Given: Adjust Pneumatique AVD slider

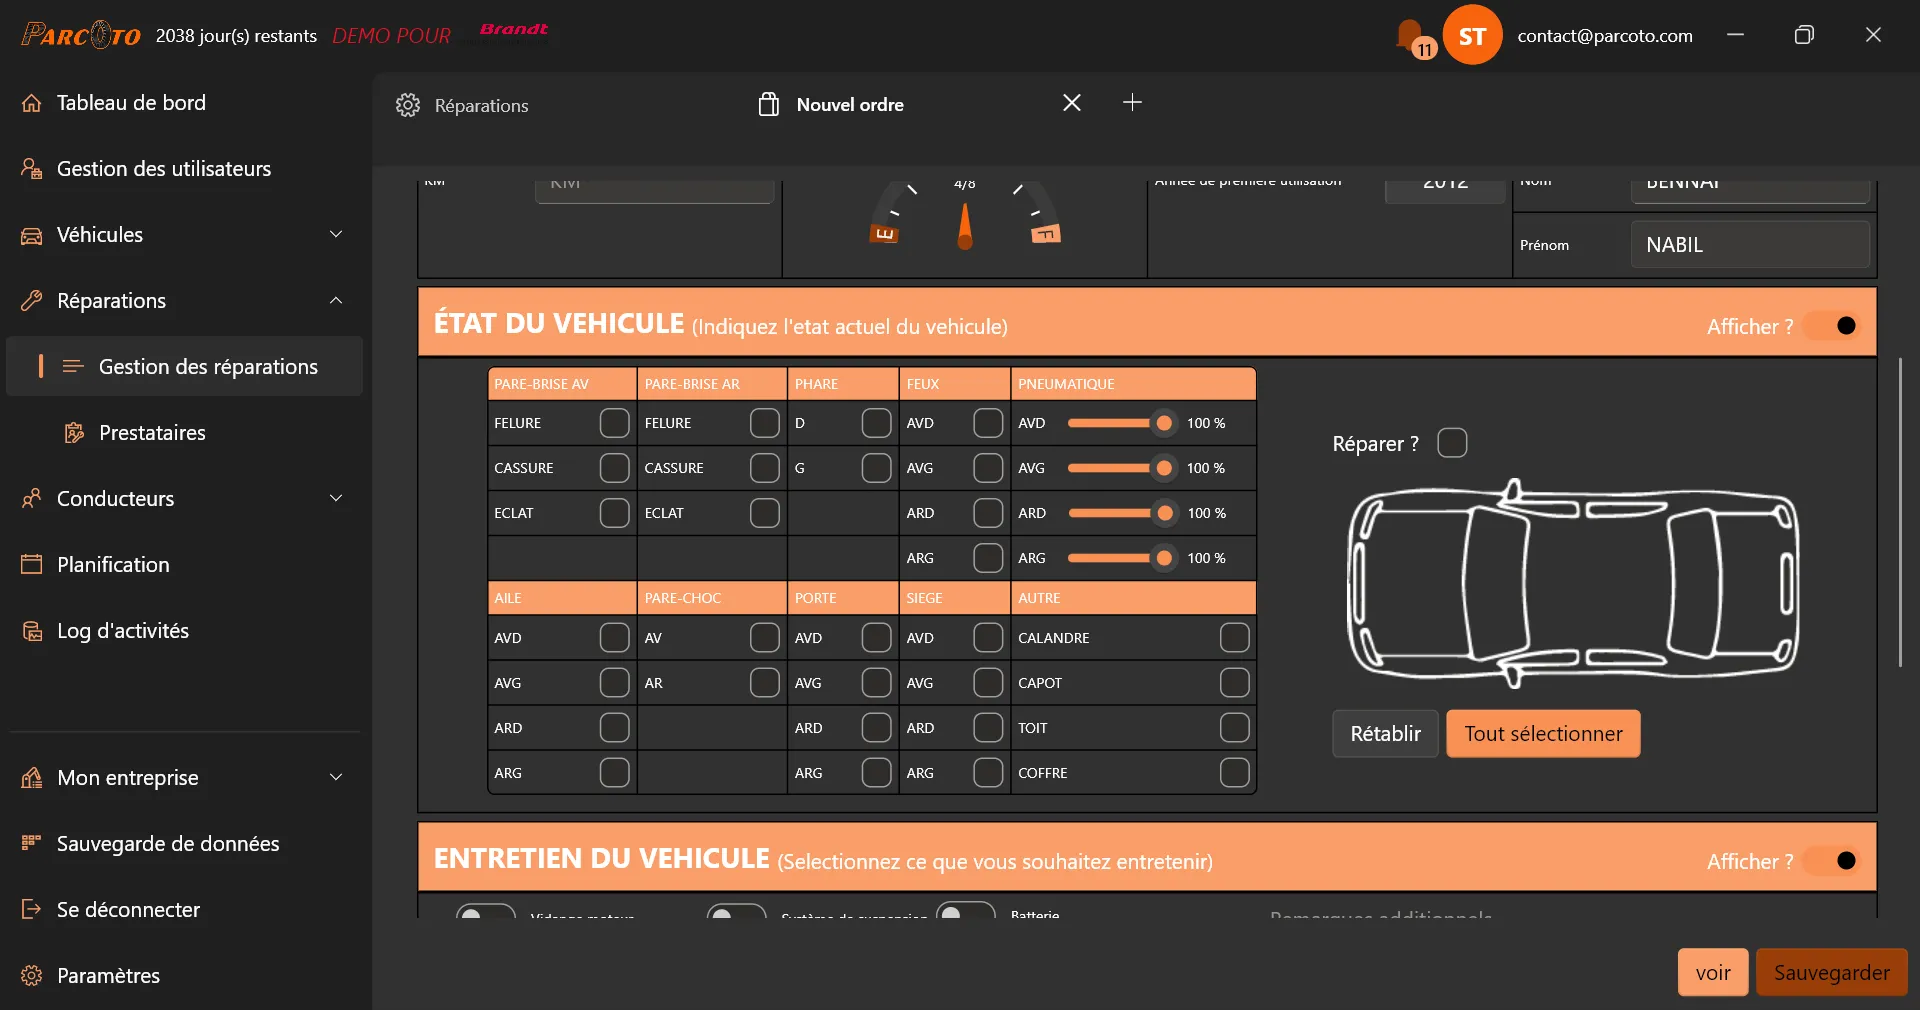Looking at the screenshot, I should pyautogui.click(x=1120, y=423).
